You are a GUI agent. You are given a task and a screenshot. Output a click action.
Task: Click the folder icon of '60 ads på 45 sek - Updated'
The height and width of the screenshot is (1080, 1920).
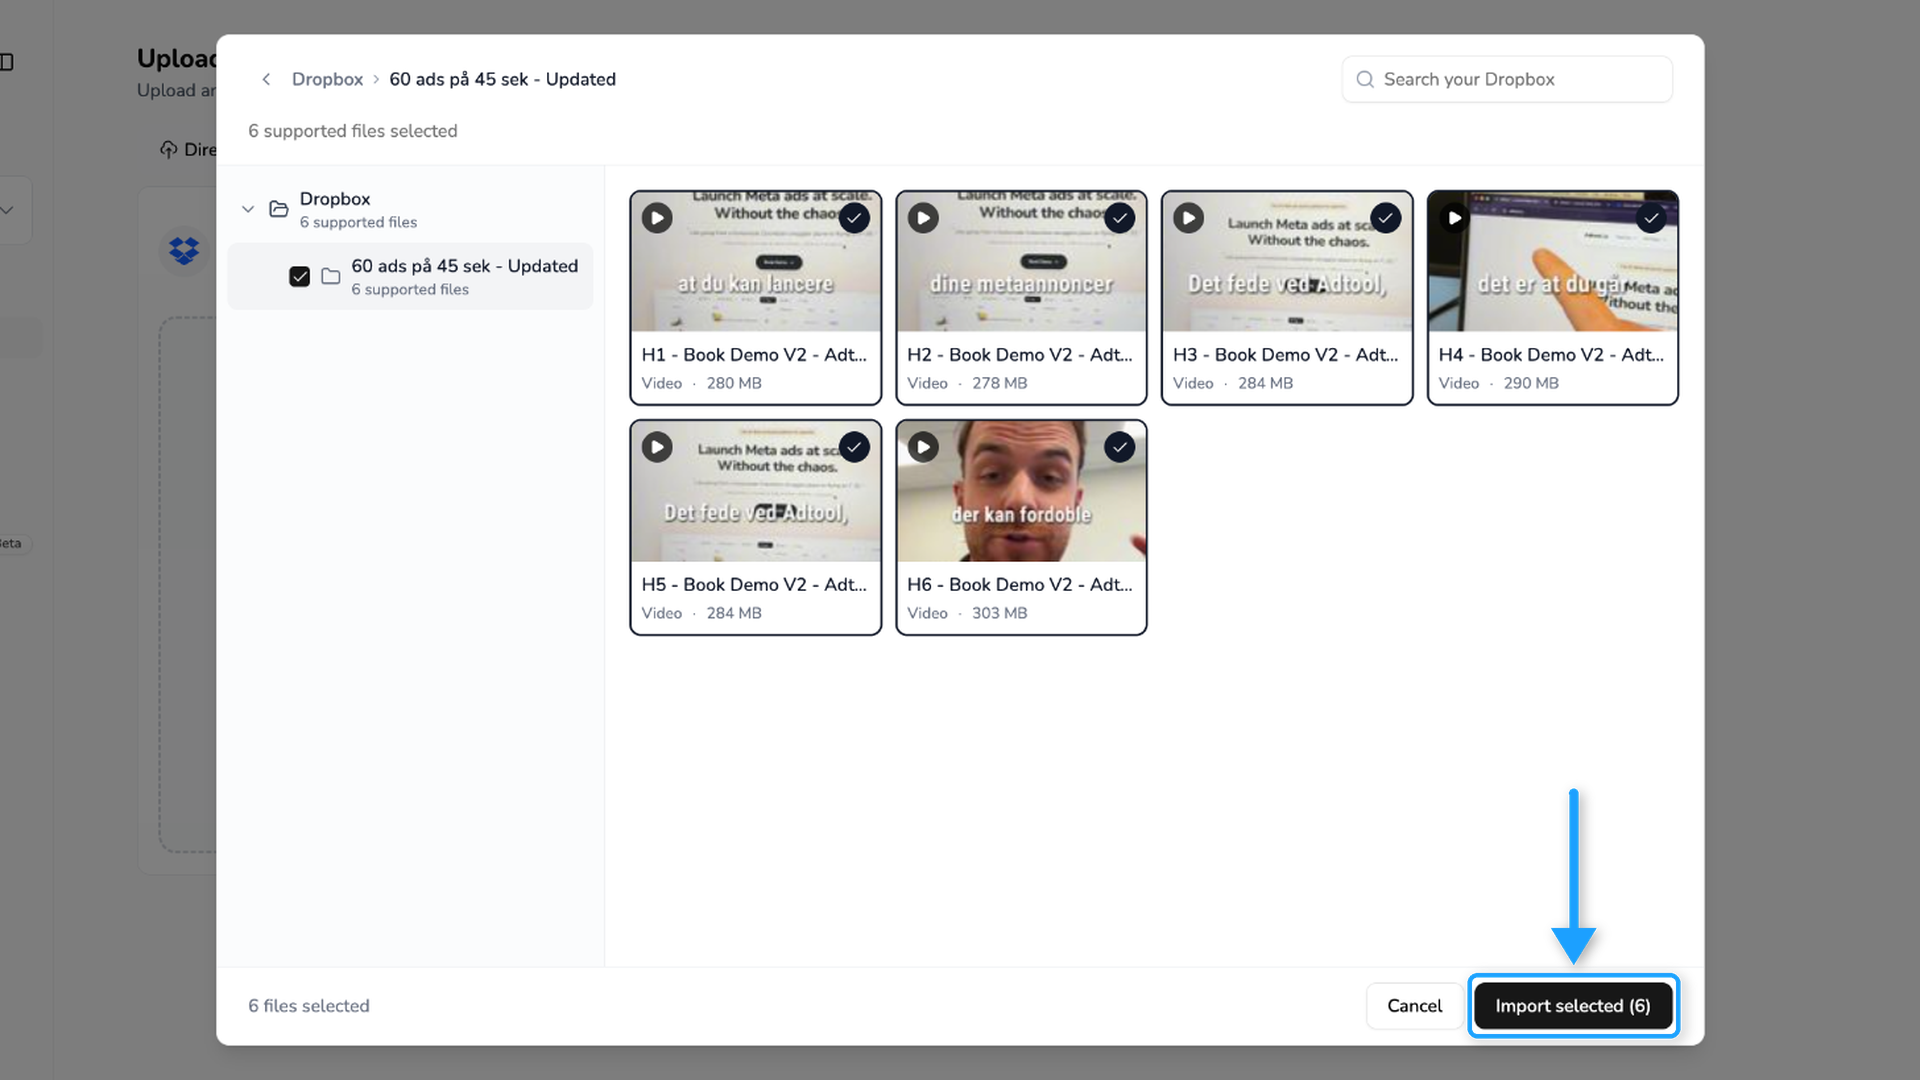[331, 276]
